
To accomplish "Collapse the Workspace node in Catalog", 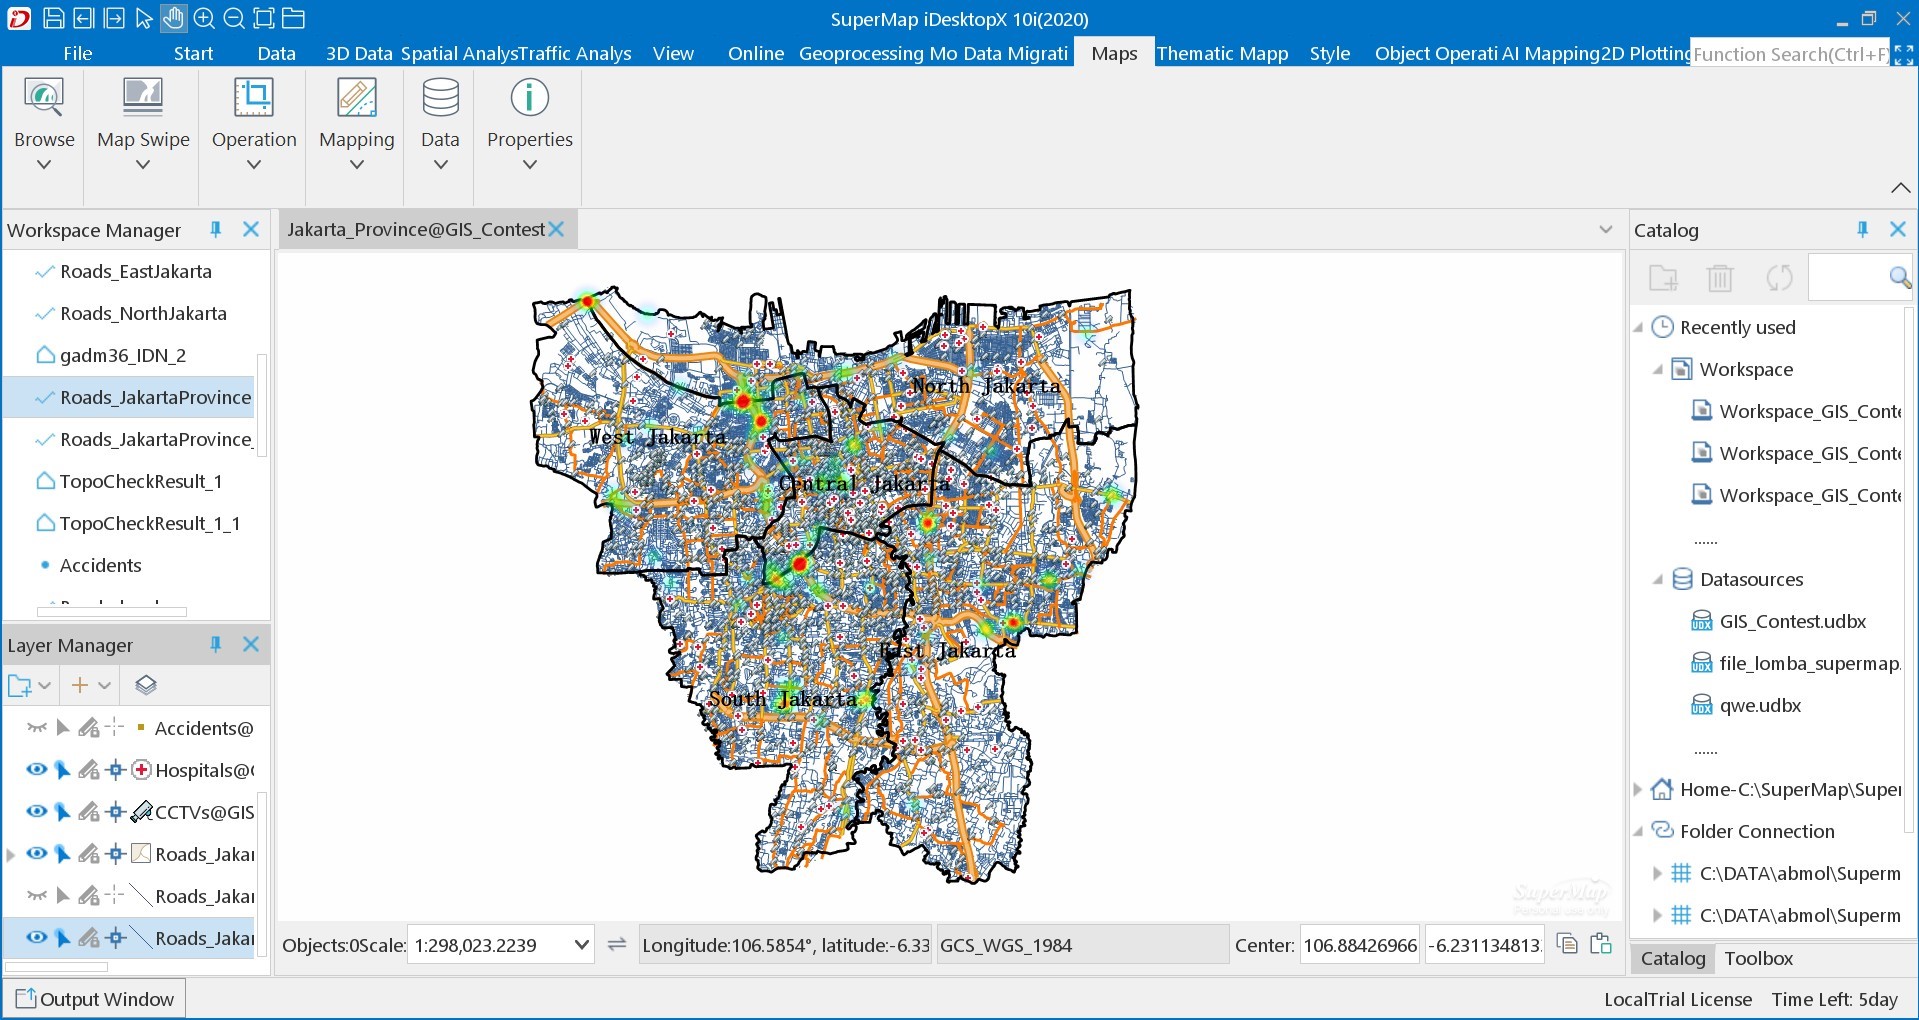I will point(1658,370).
